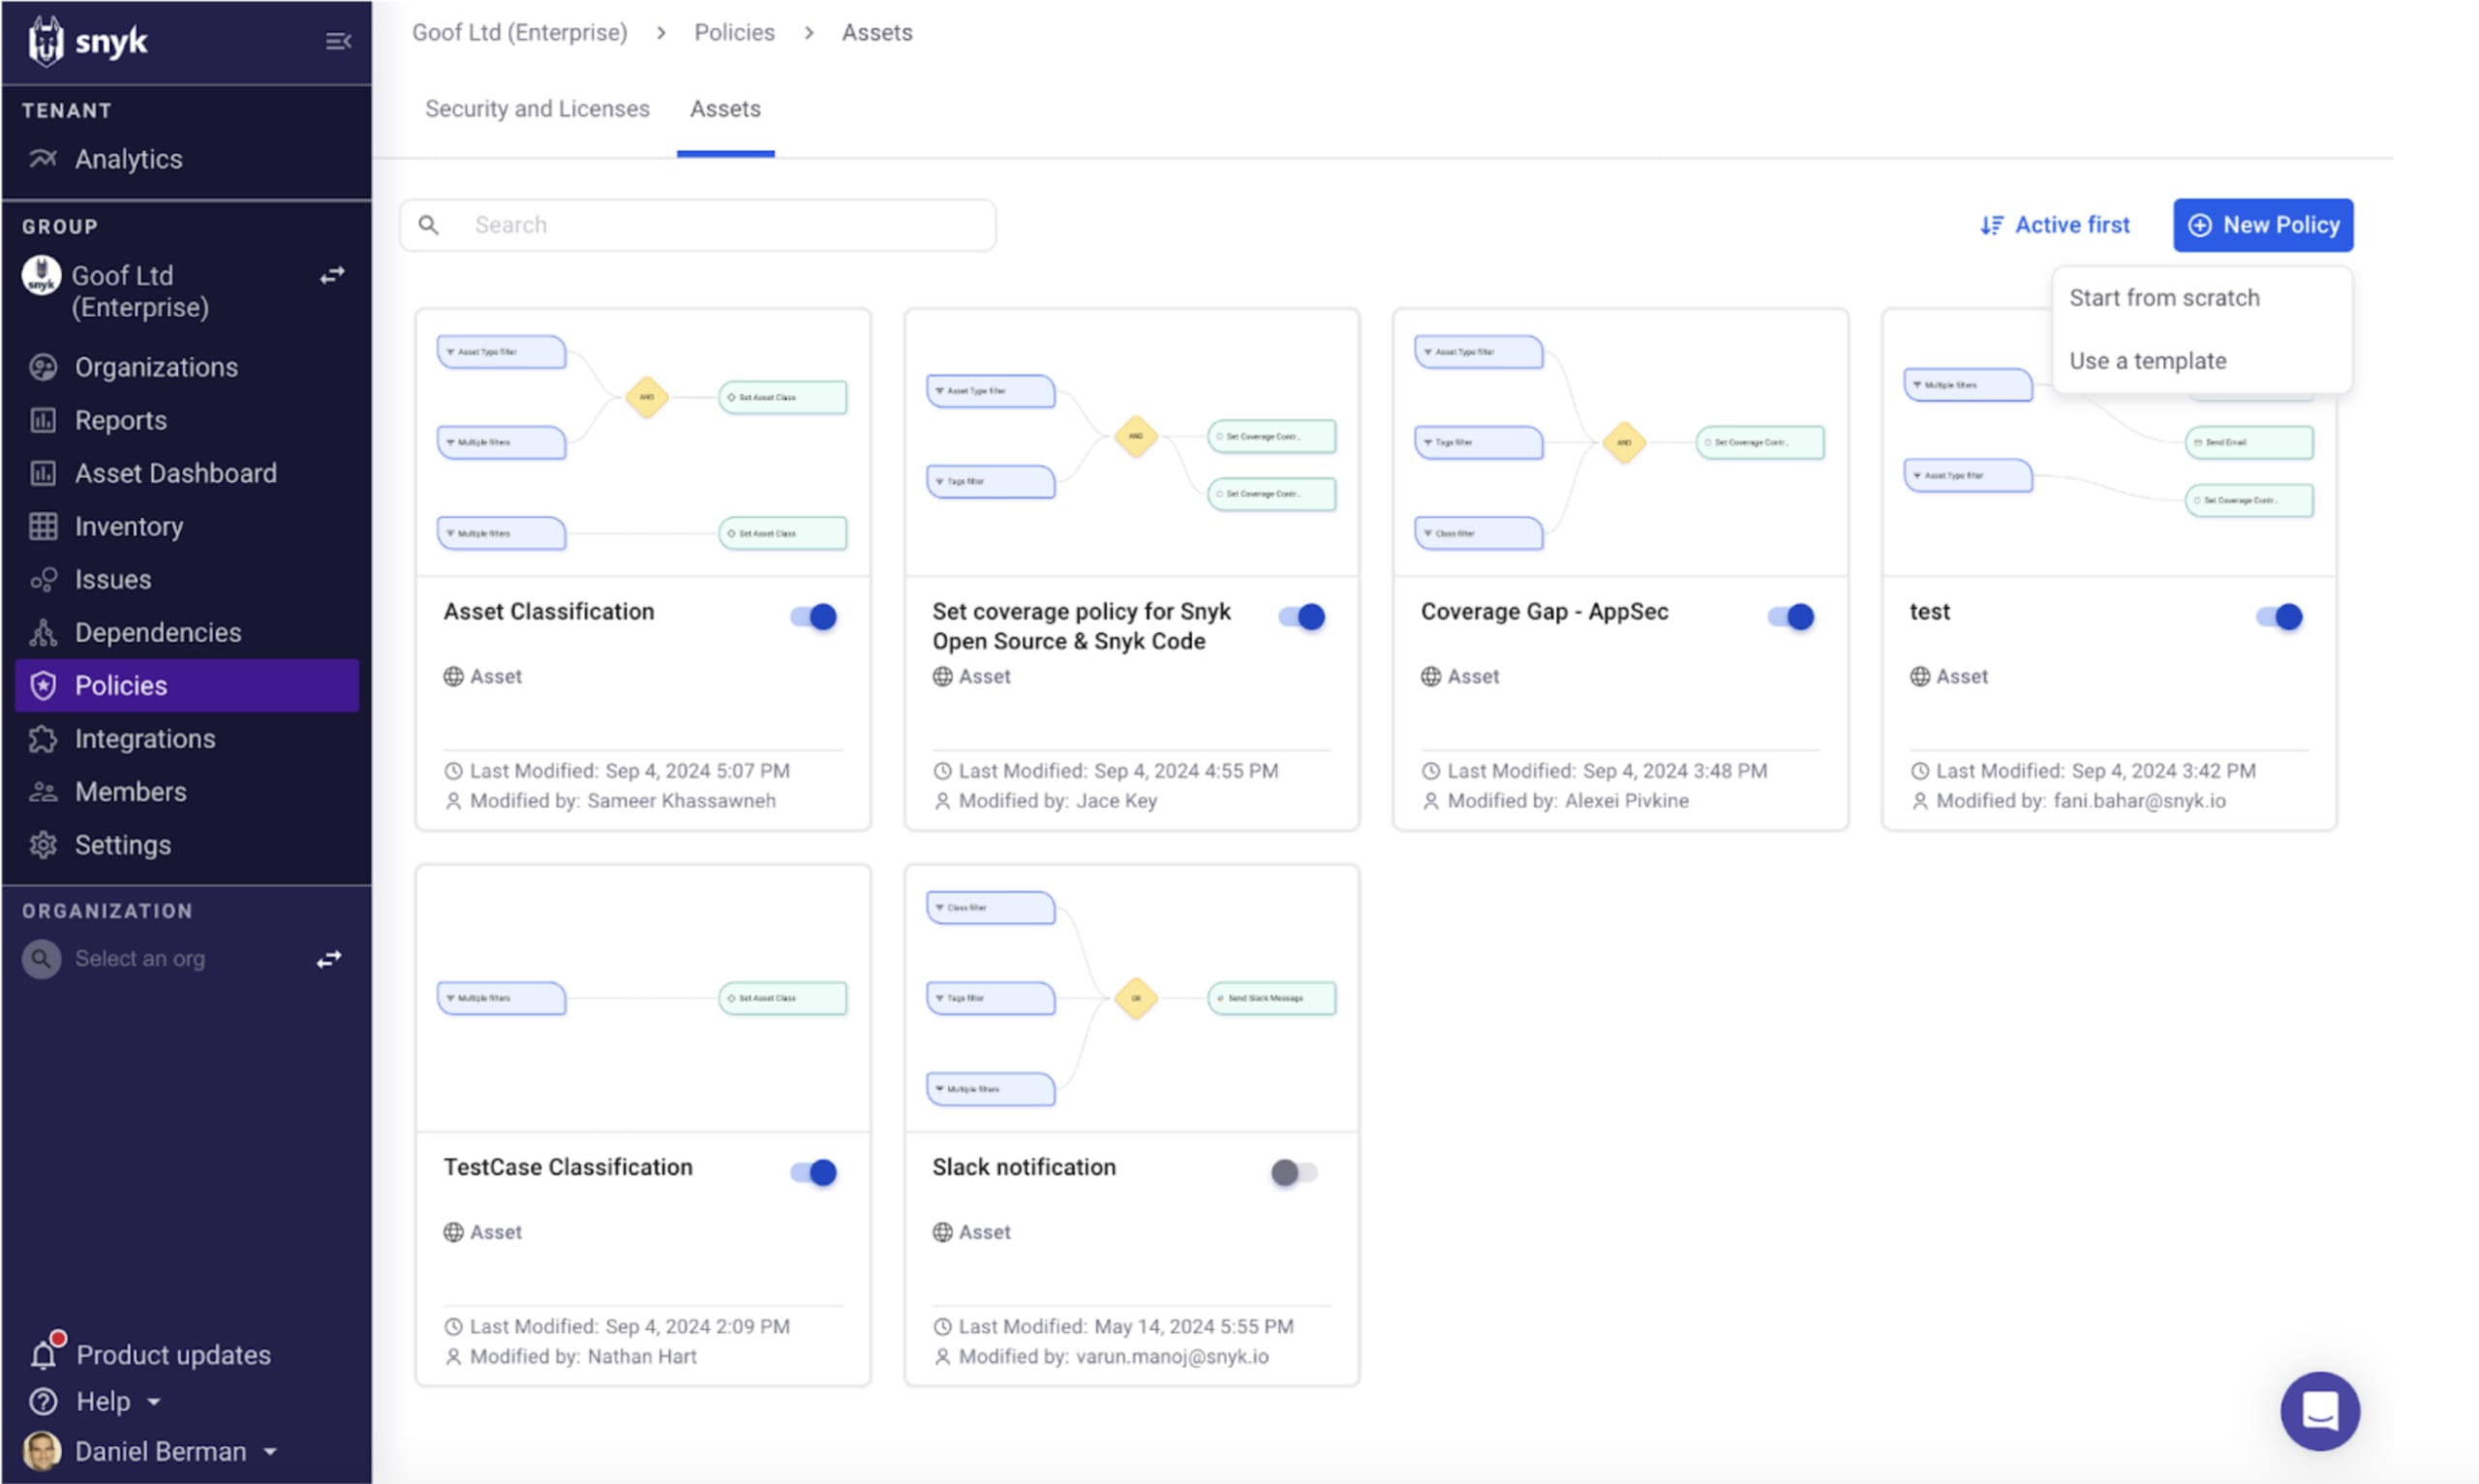This screenshot has width=2479, height=1484.
Task: Open Dependencies in the sidebar
Action: [x=157, y=632]
